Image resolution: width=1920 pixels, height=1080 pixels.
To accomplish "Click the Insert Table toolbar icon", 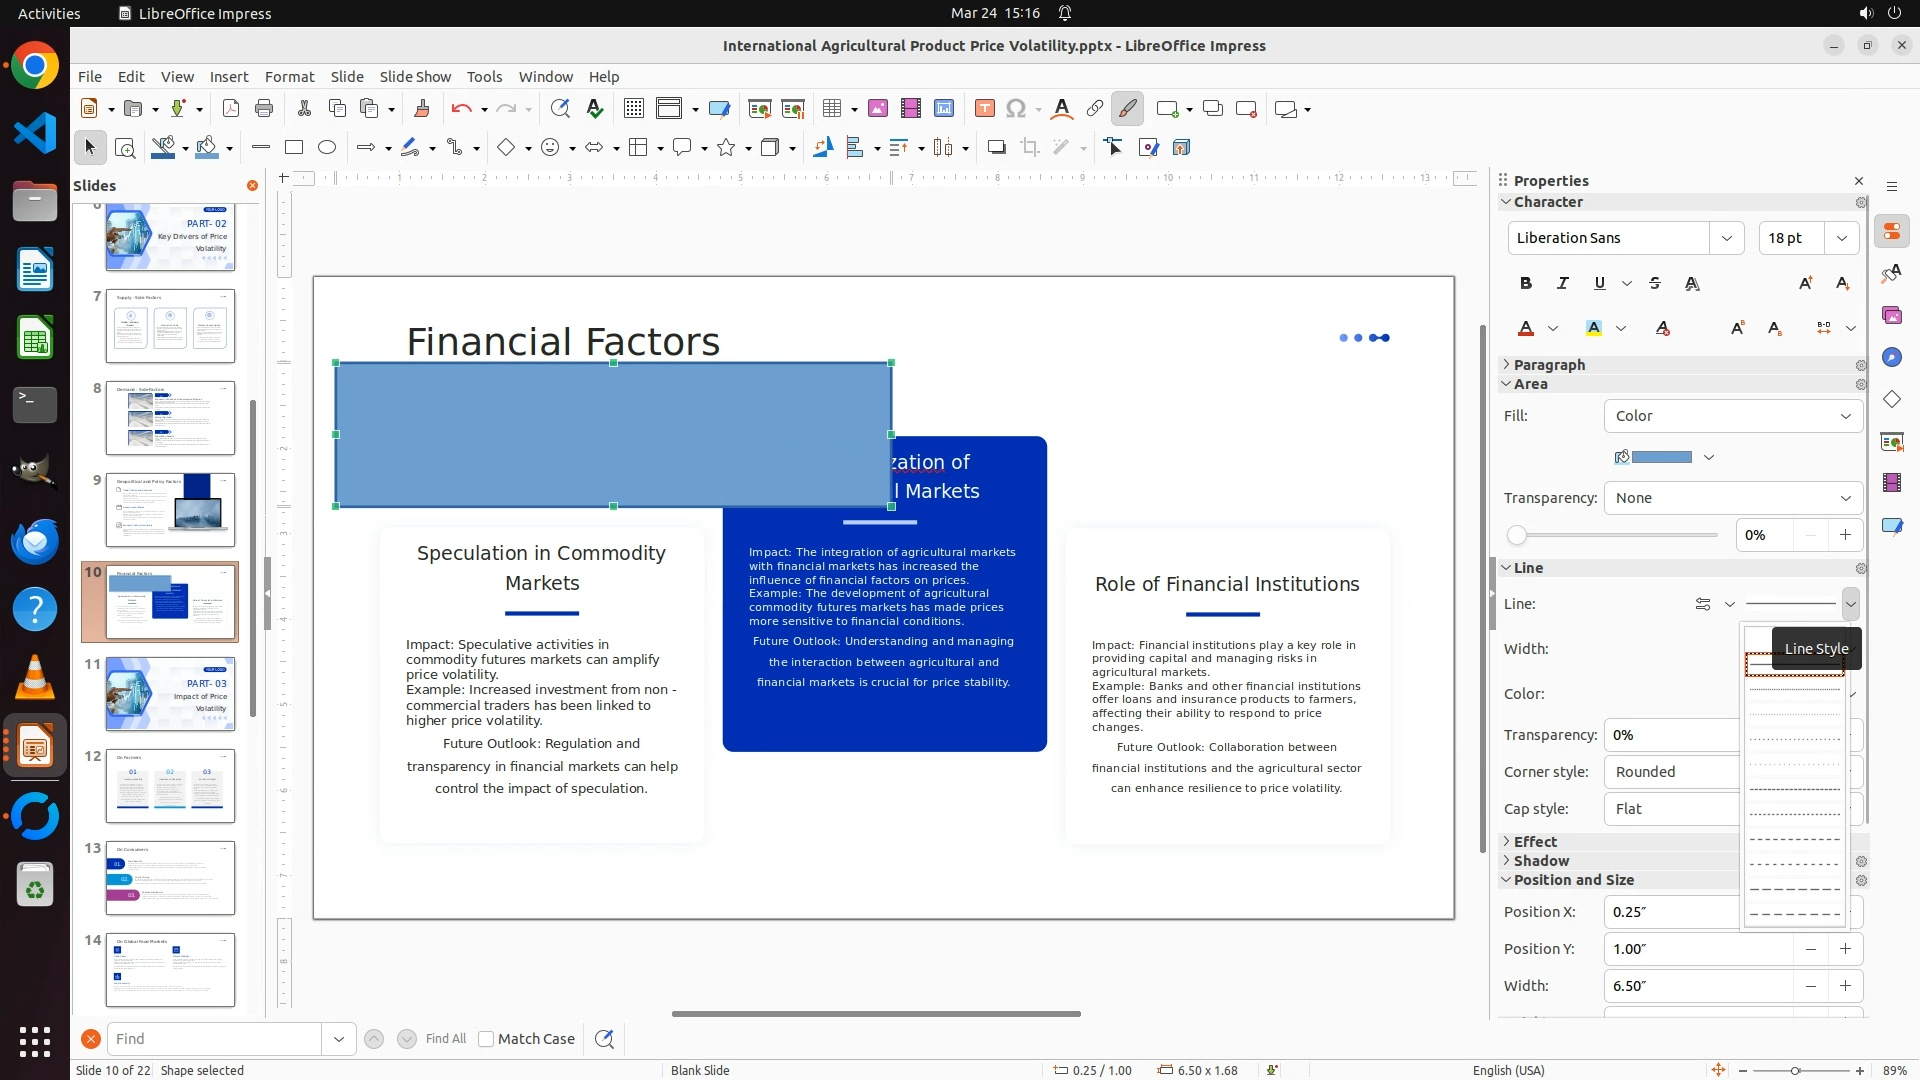I will [x=831, y=109].
